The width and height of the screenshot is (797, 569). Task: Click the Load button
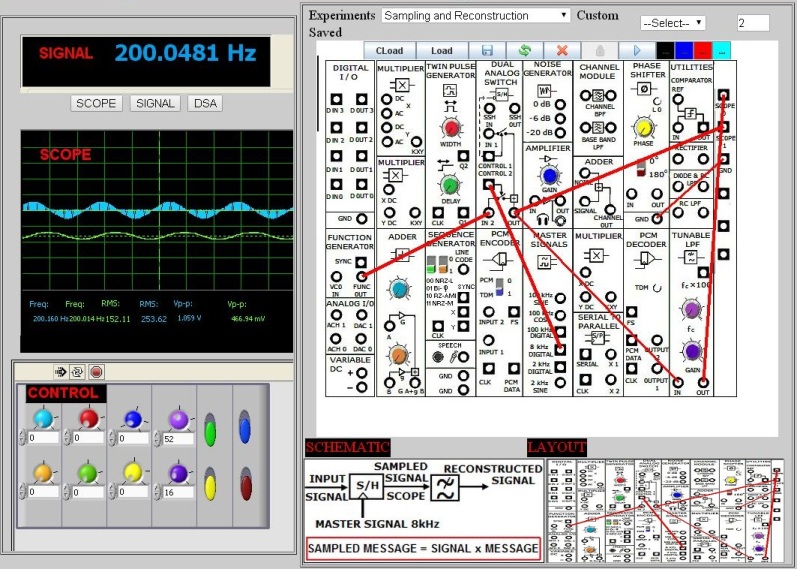pyautogui.click(x=441, y=50)
